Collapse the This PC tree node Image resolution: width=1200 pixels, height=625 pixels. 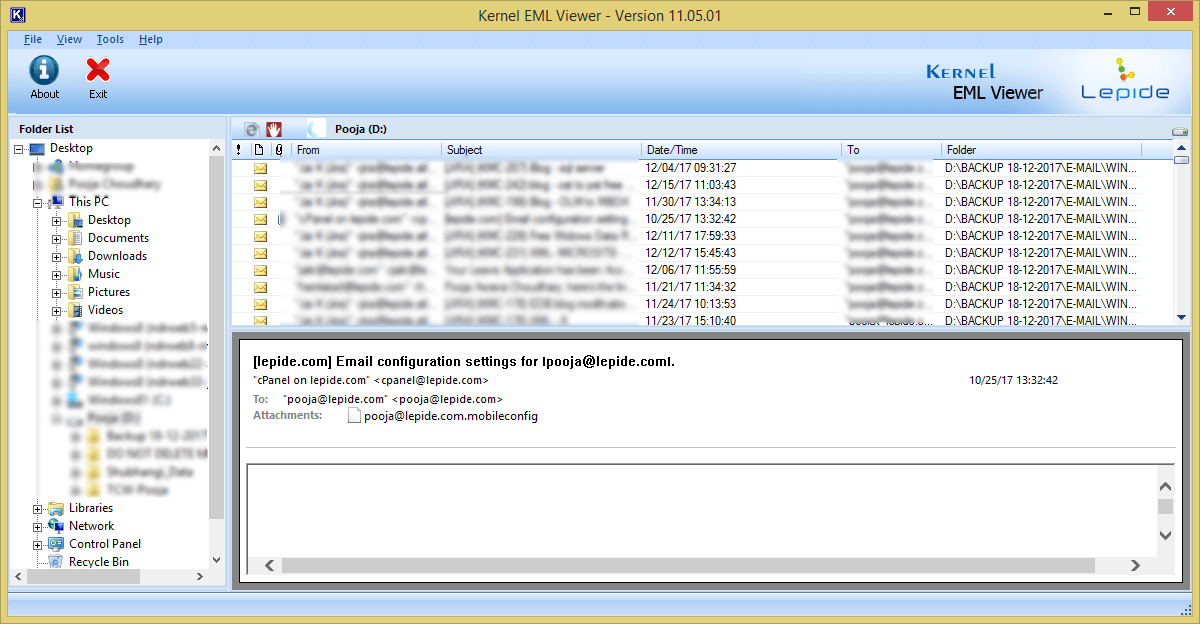coord(38,203)
